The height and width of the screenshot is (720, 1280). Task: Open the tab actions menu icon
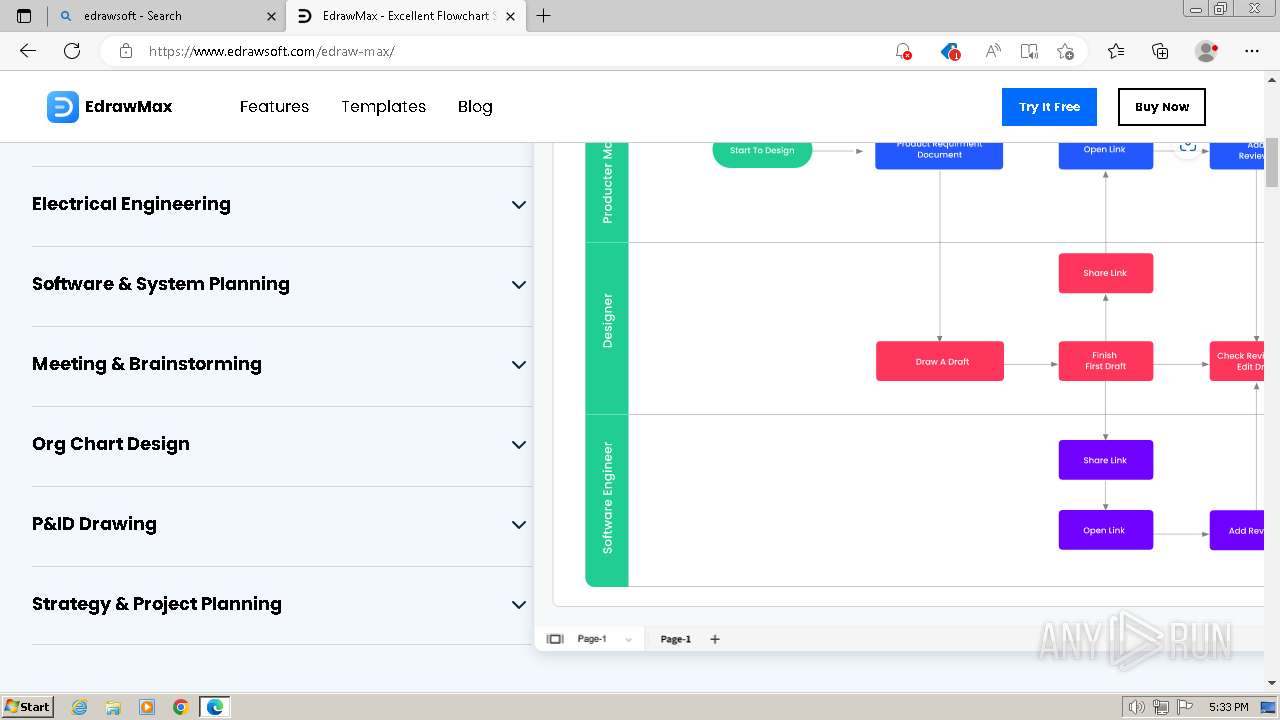[x=24, y=16]
